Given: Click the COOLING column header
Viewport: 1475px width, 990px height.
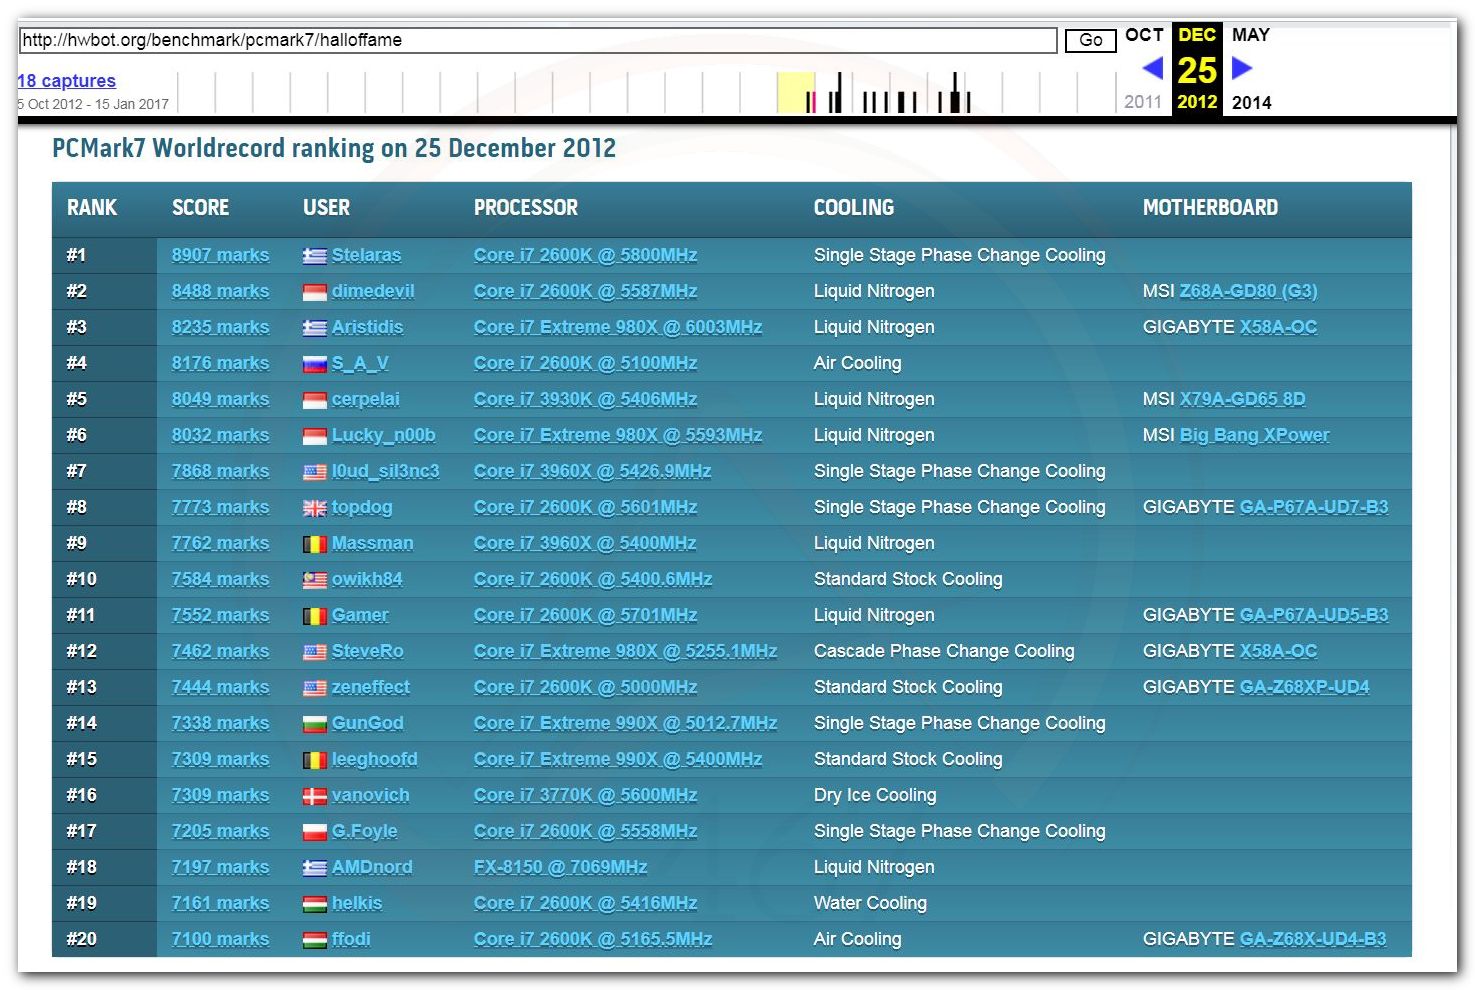Looking at the screenshot, I should click(x=854, y=208).
